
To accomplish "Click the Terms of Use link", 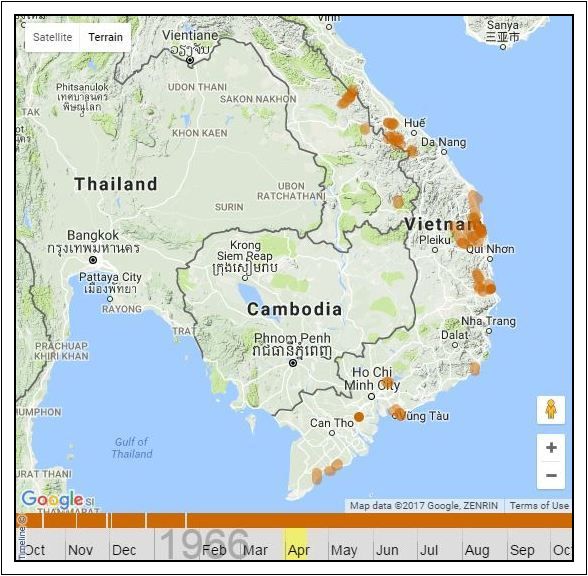I will point(539,506).
